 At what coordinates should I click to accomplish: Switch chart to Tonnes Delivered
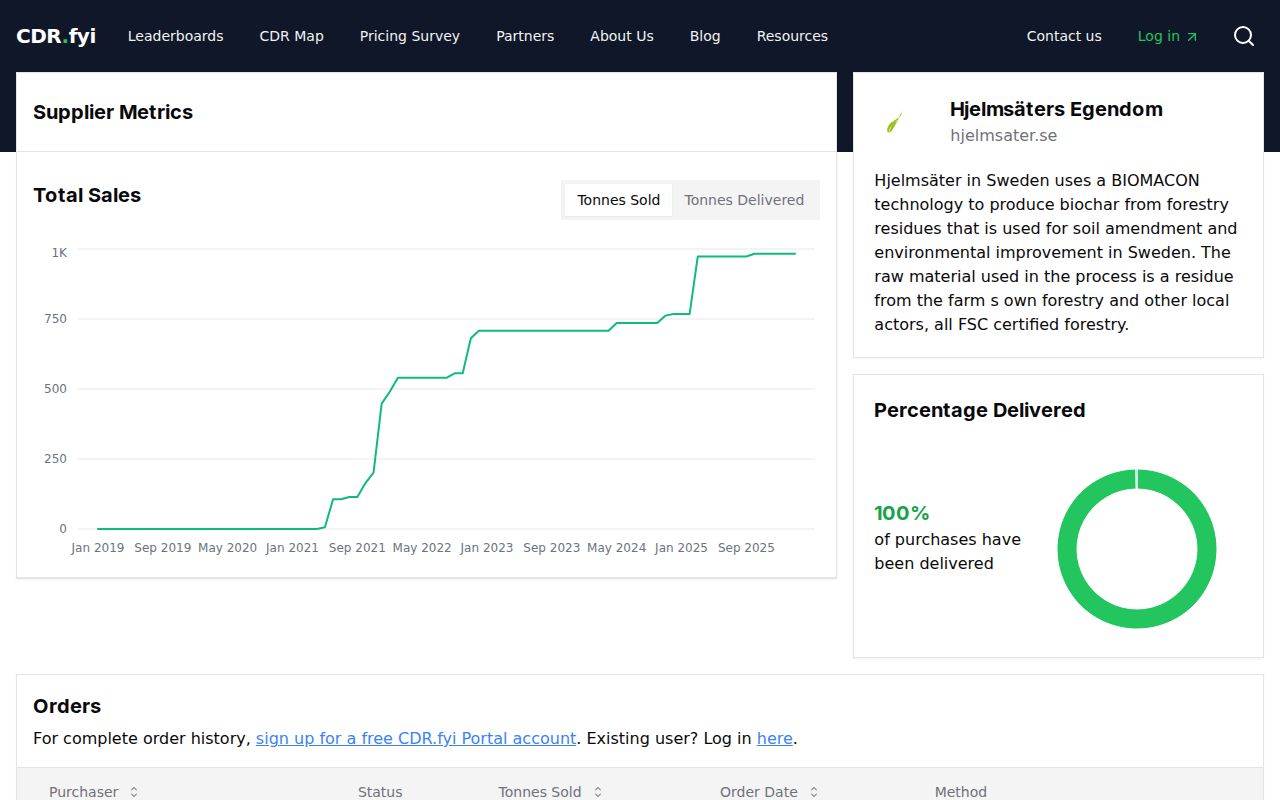[744, 200]
